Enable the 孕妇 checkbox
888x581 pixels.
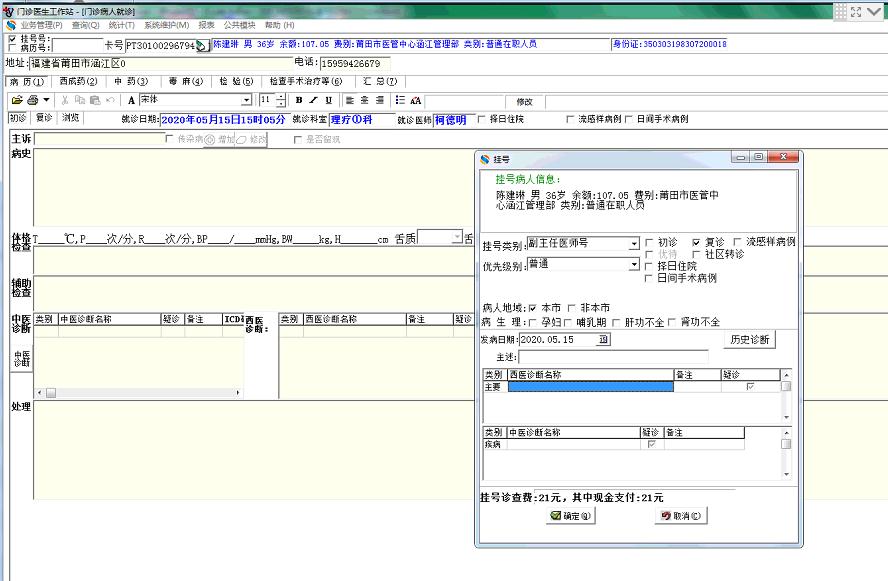click(x=532, y=322)
